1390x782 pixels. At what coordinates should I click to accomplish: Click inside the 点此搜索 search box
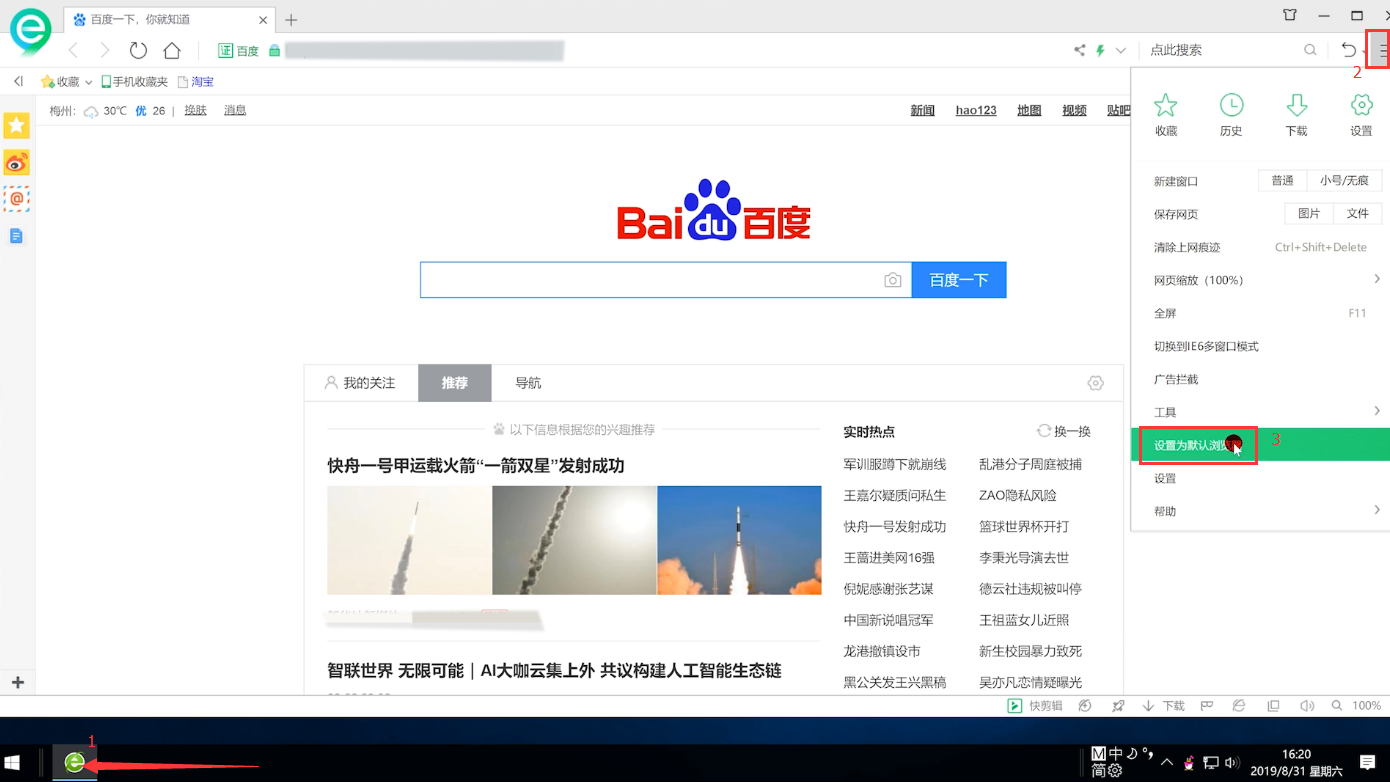(1220, 50)
